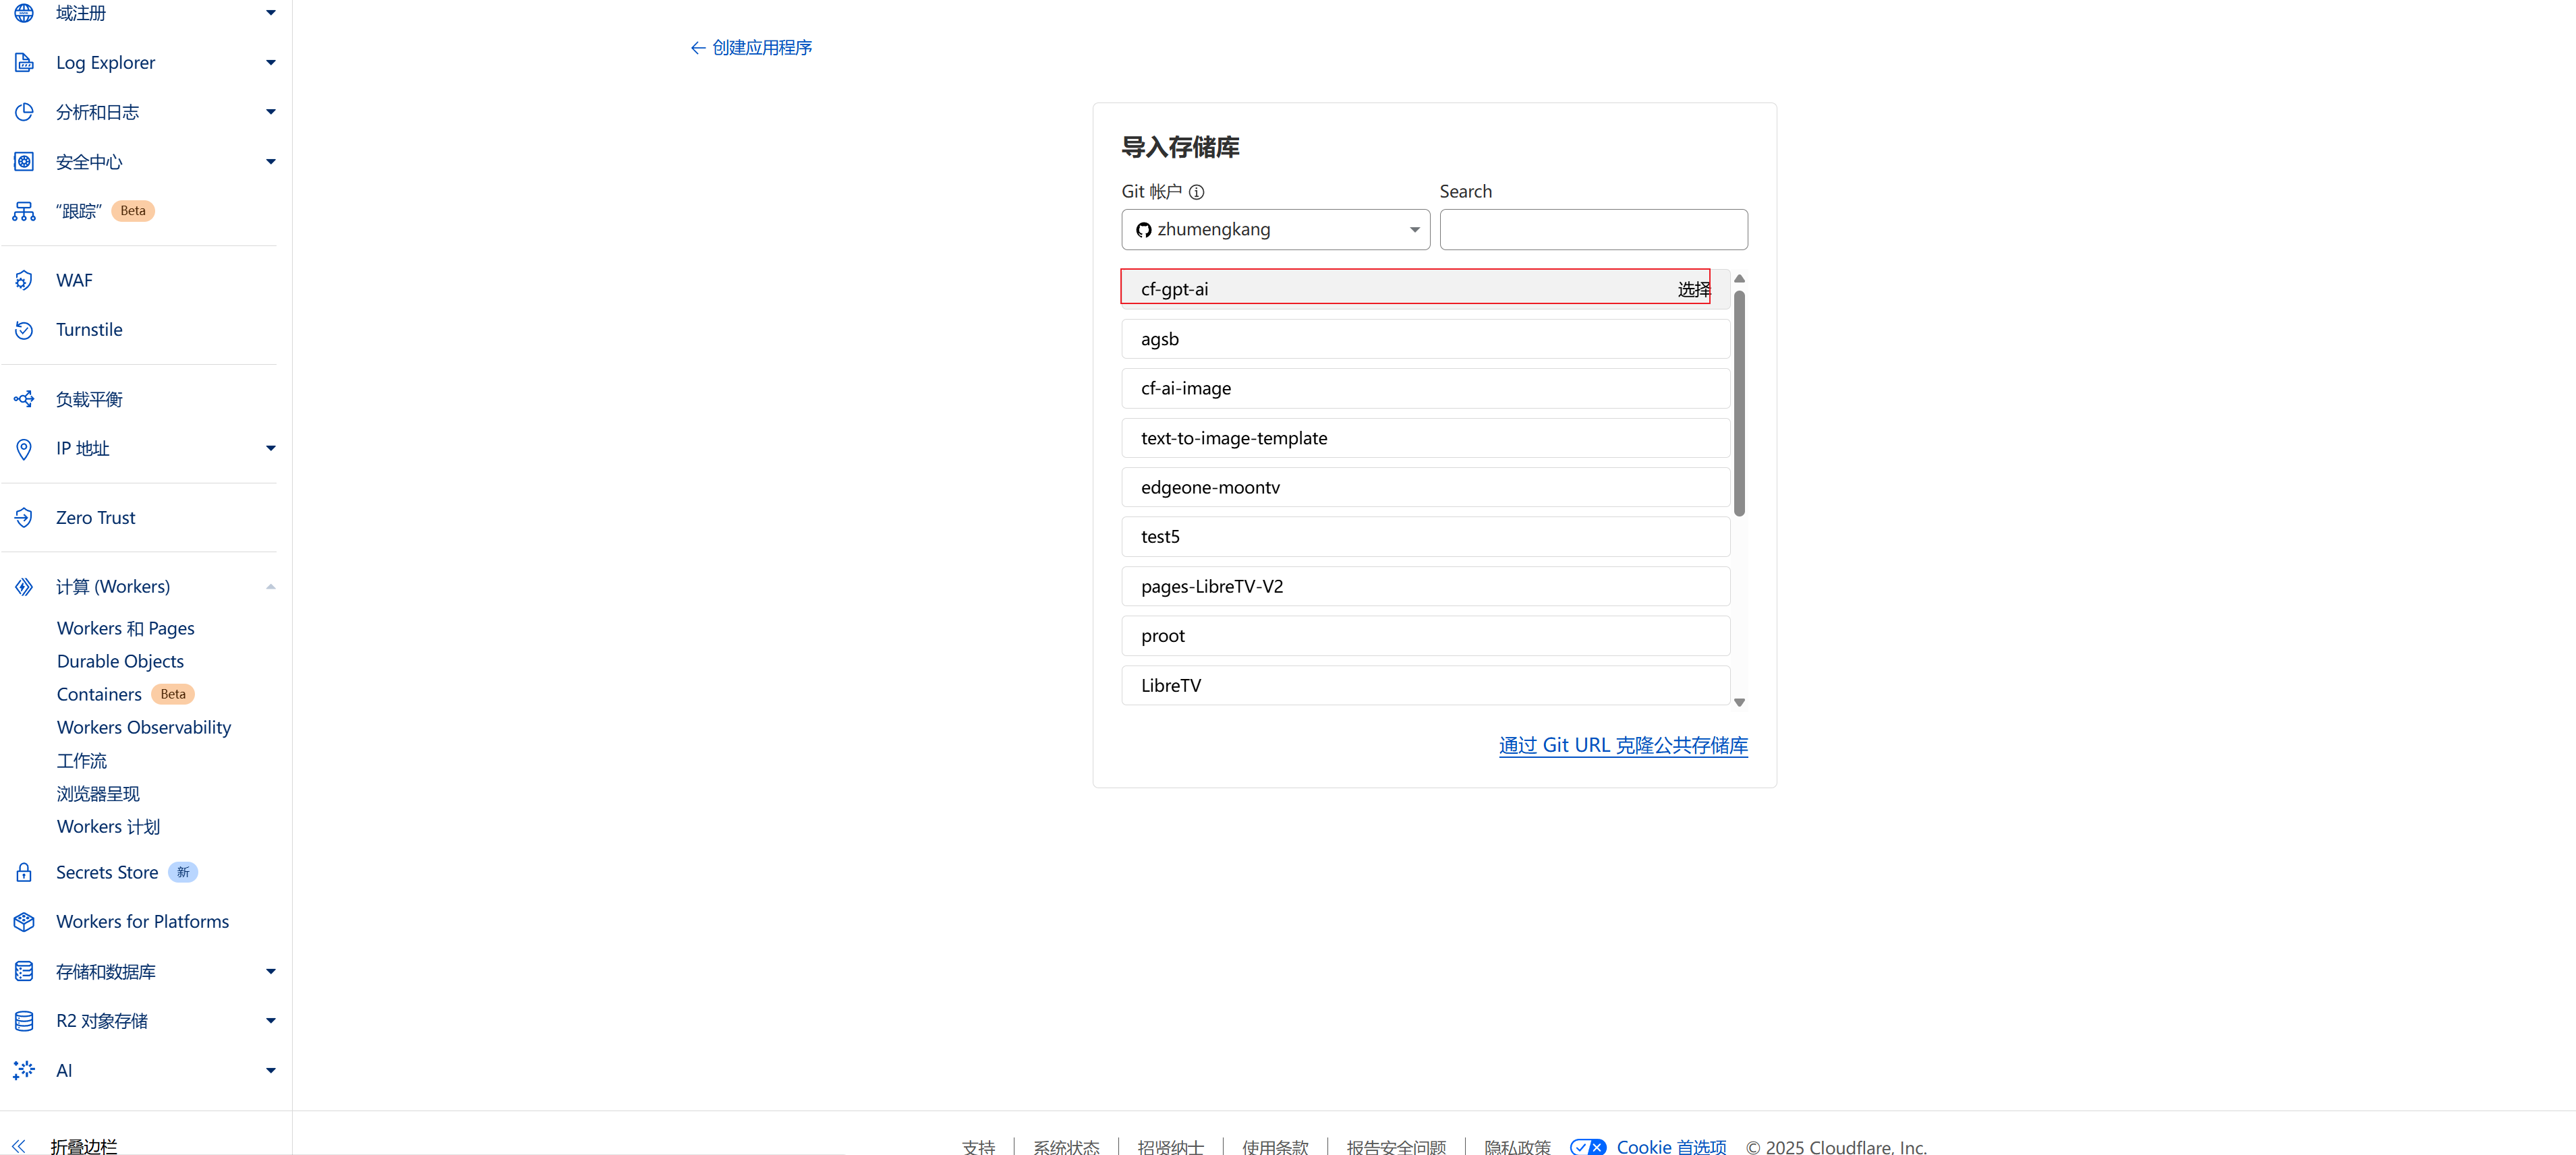
Task: Select the cf-ai-image repository
Action: (x=1426, y=389)
